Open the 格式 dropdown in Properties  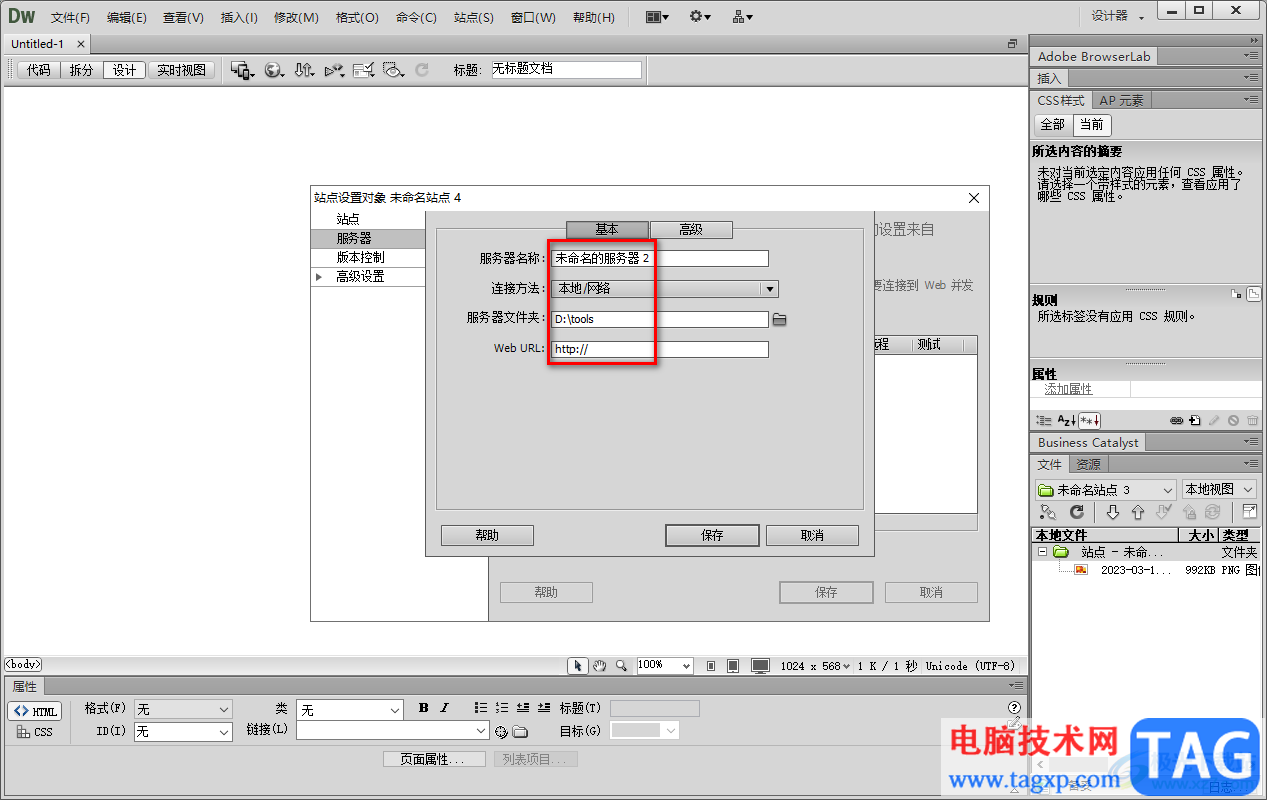(x=183, y=709)
